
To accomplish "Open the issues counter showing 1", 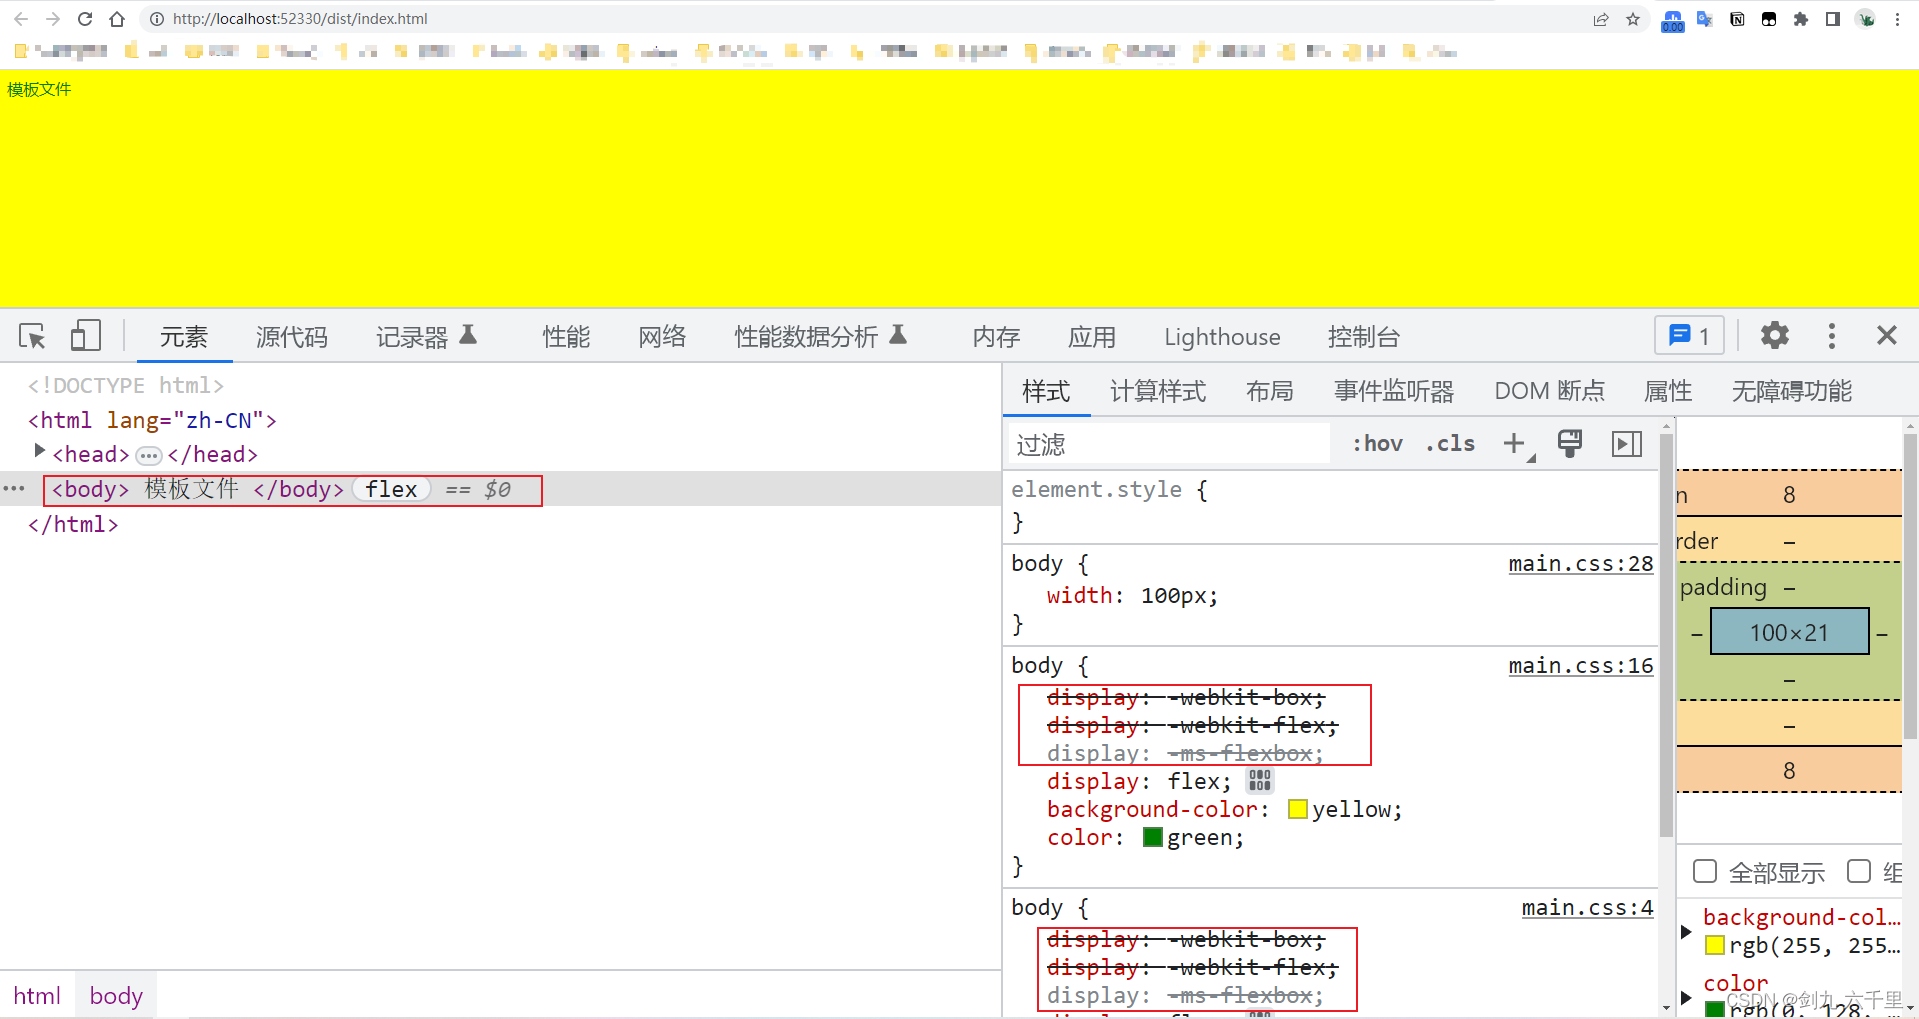I will 1690,335.
